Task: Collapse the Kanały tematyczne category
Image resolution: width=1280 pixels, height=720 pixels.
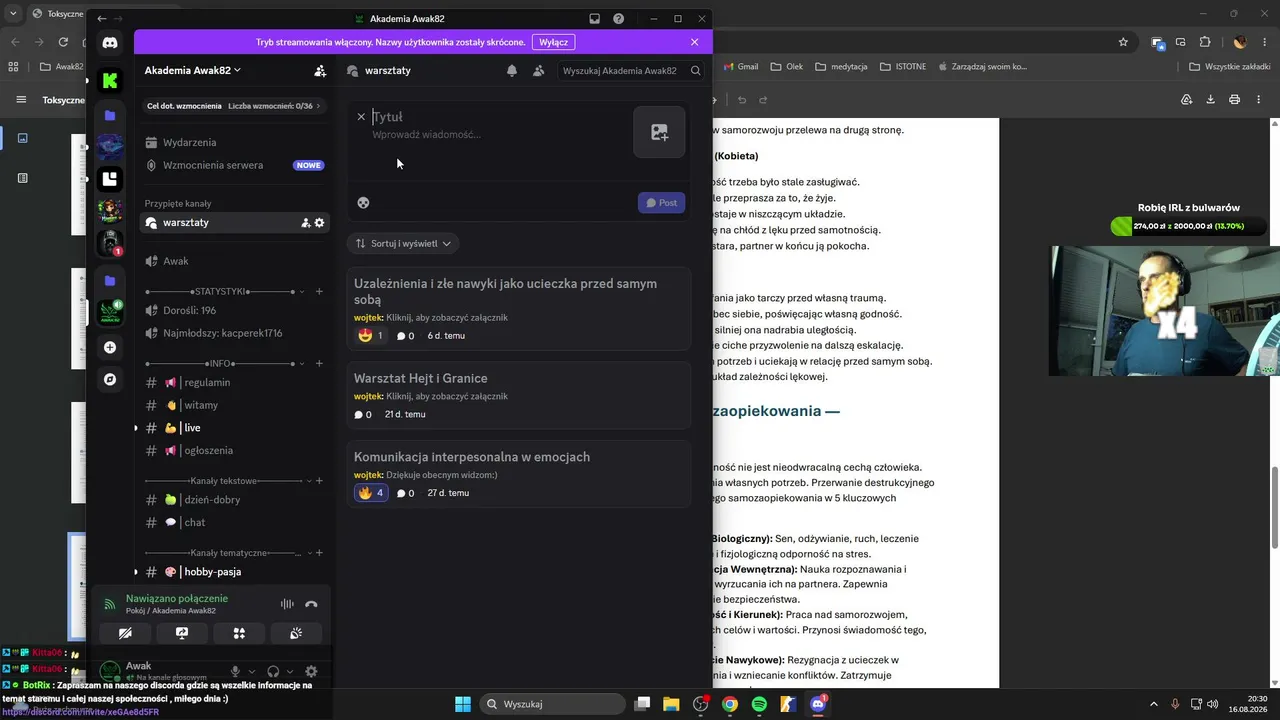Action: [227, 553]
